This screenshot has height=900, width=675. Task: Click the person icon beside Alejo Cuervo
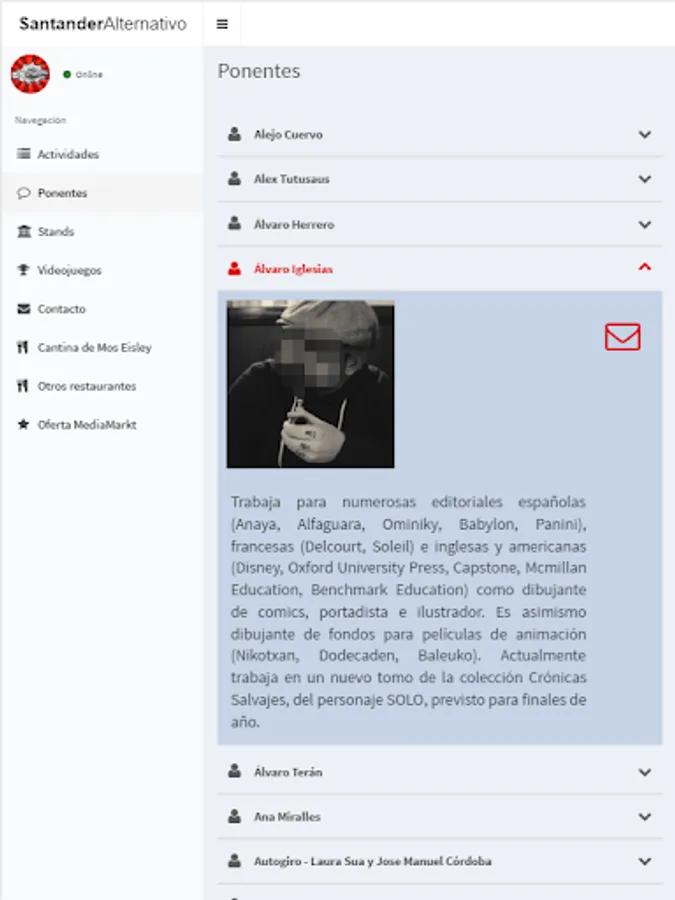tap(234, 134)
